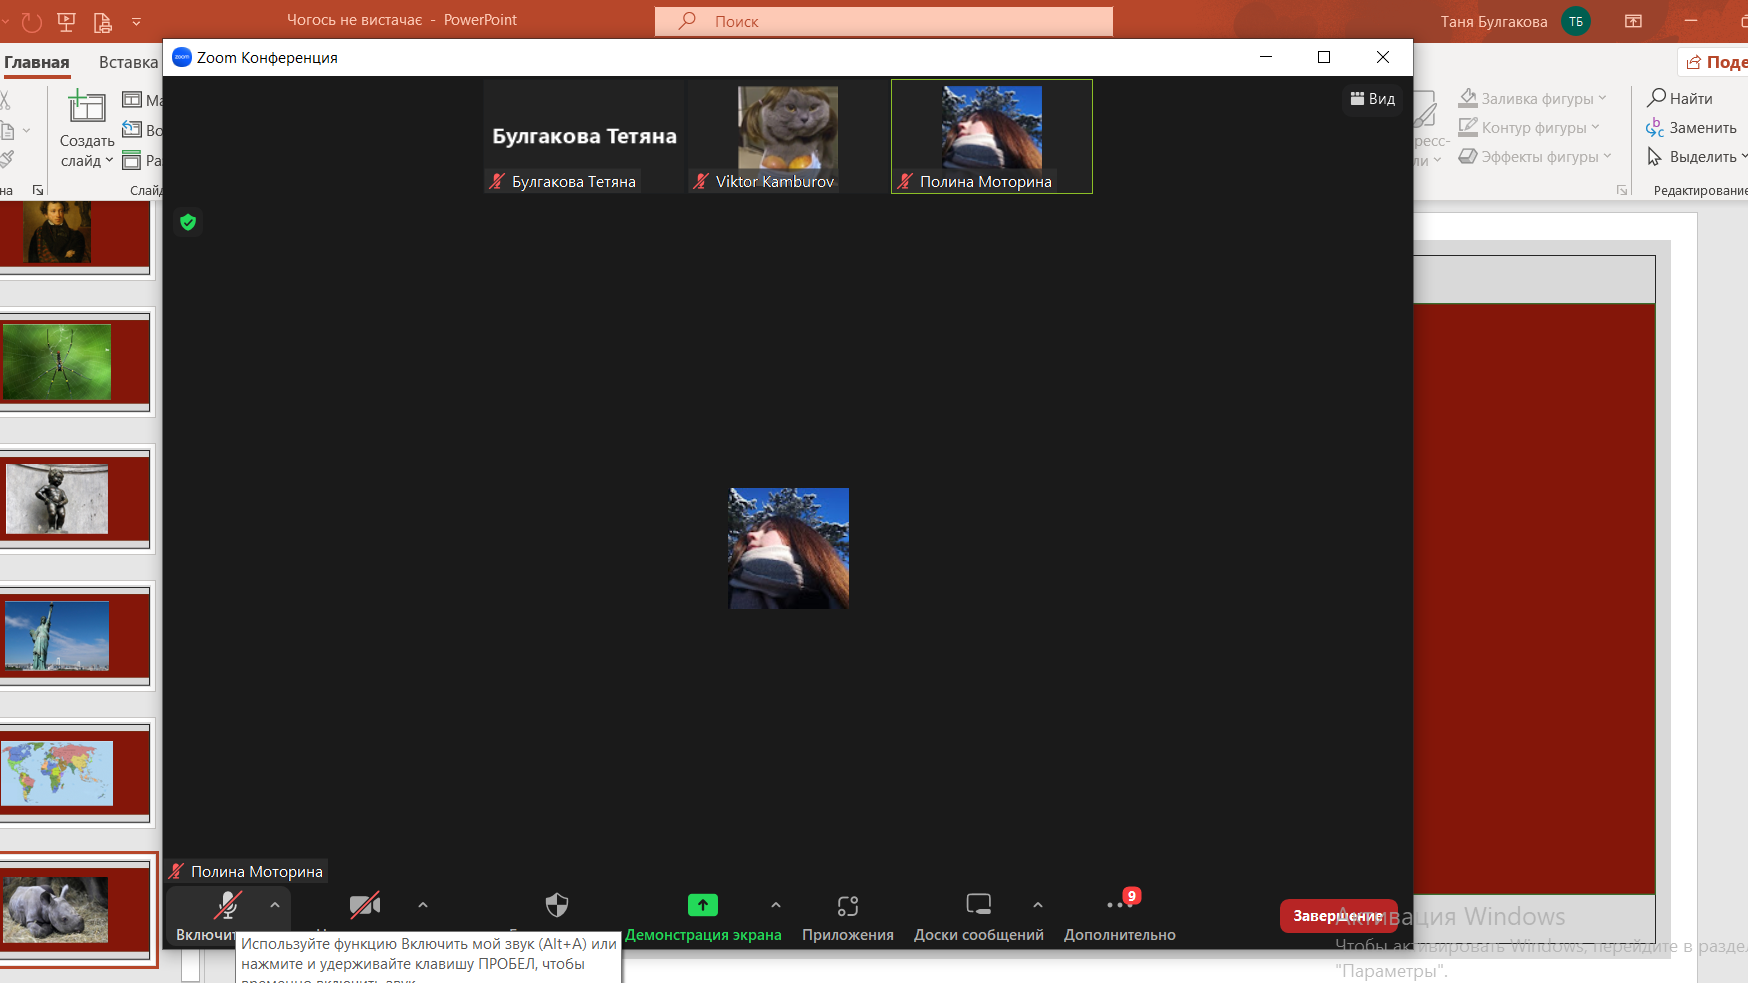Image resolution: width=1748 pixels, height=983 pixels.
Task: Open the Главная ribbon tab in PowerPoint
Action: 37,62
